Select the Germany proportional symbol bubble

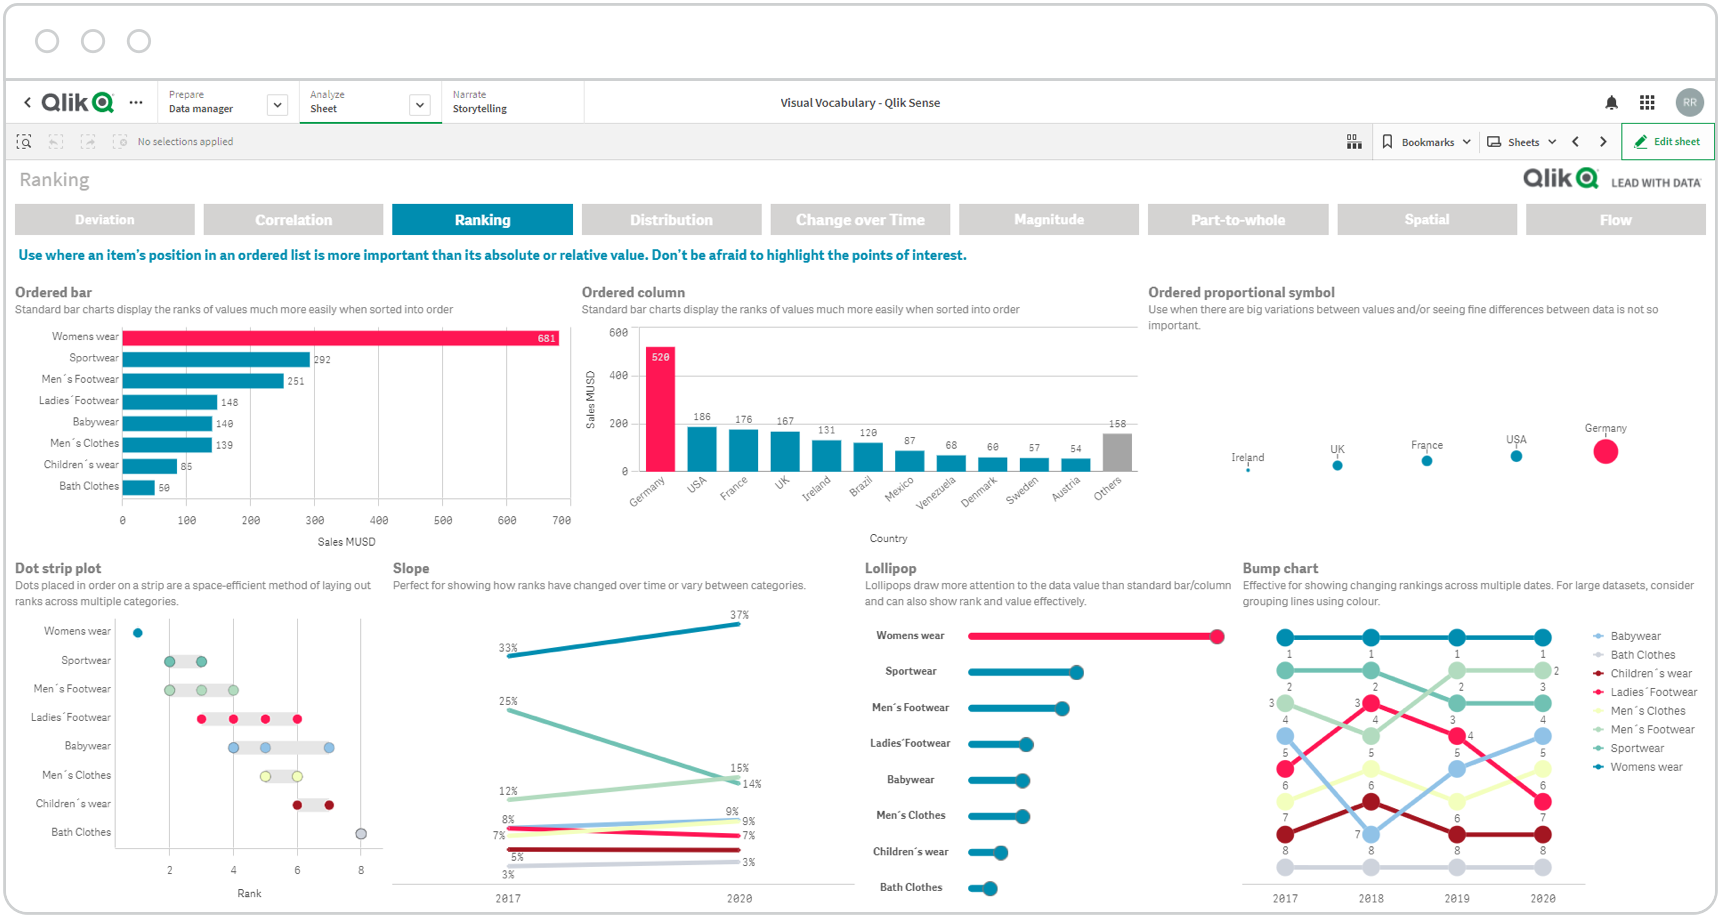(1605, 452)
